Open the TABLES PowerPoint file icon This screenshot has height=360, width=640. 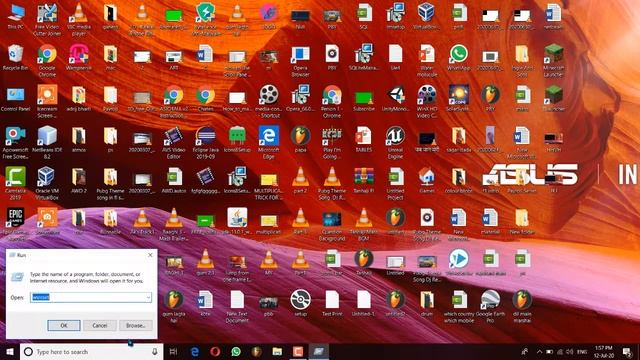pos(364,139)
